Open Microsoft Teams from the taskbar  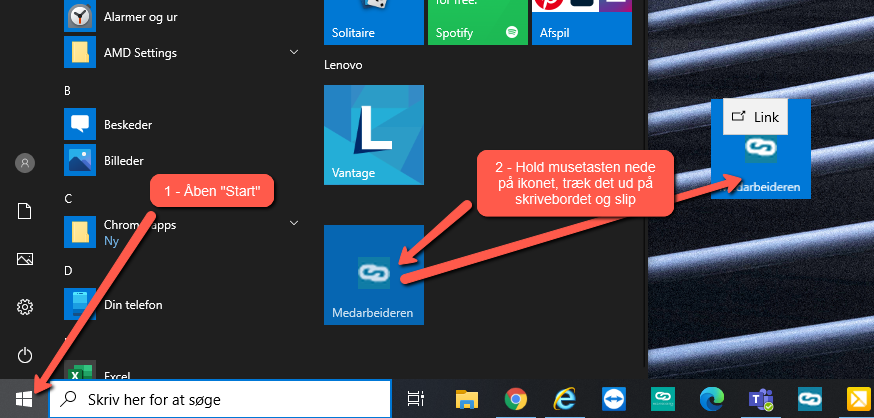coord(760,399)
